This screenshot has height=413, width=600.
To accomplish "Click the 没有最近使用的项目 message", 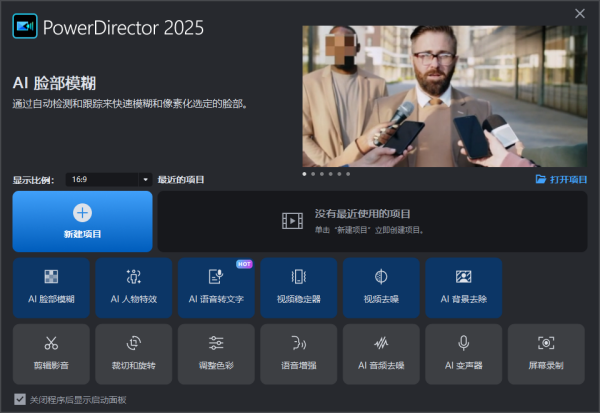I will pyautogui.click(x=362, y=214).
